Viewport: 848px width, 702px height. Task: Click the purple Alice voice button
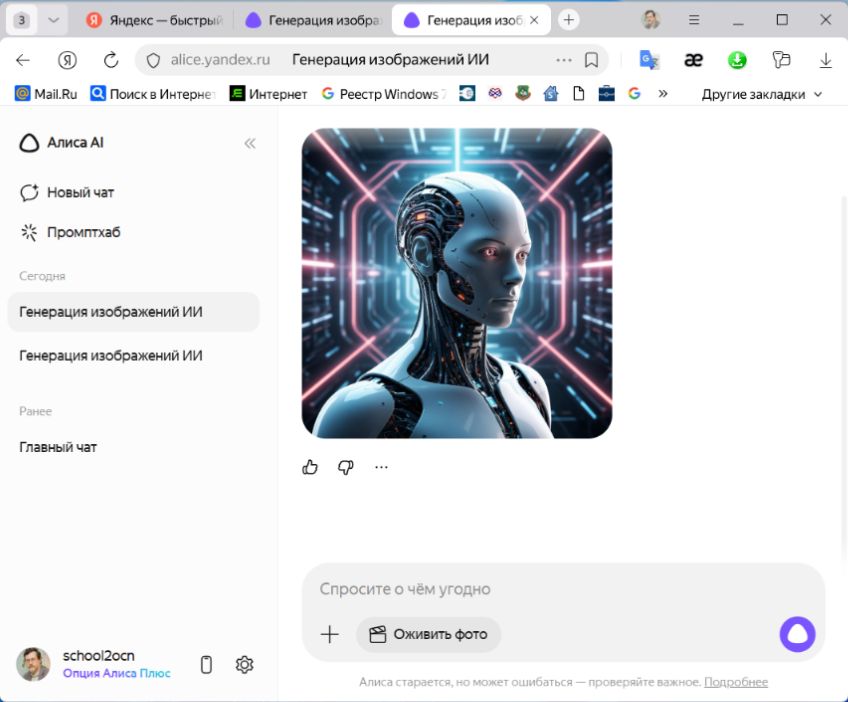click(x=797, y=634)
